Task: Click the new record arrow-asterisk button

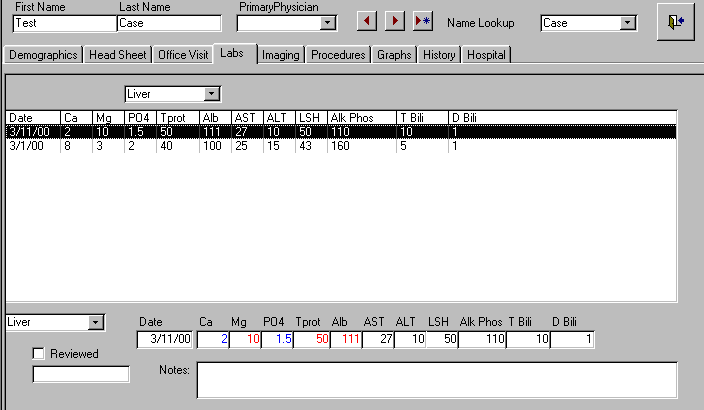Action: tap(422, 22)
